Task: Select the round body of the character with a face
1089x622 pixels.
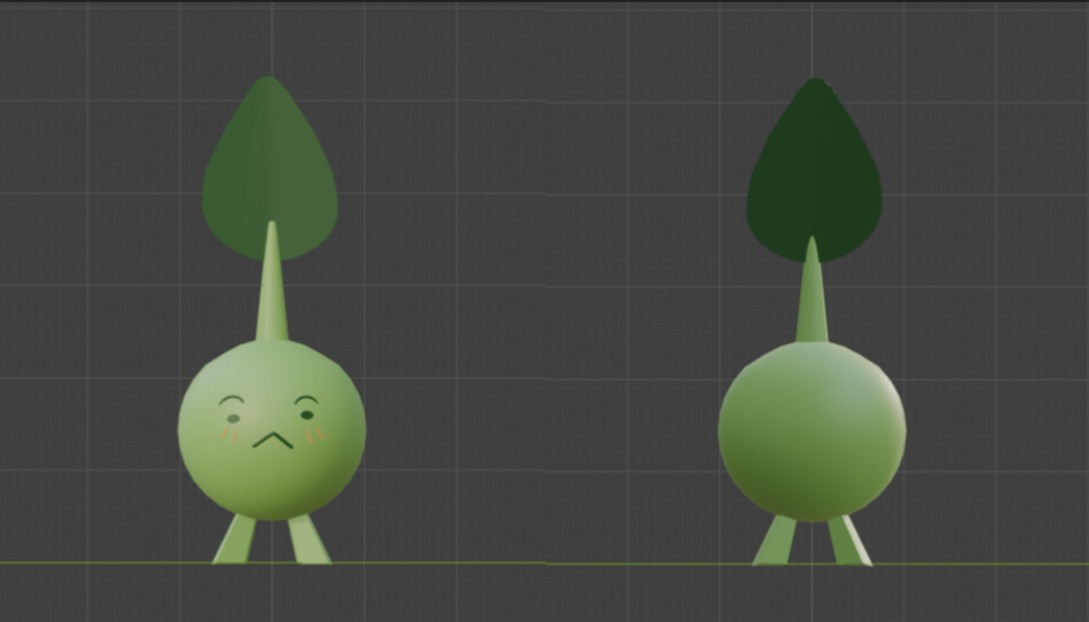Action: pyautogui.click(x=272, y=430)
